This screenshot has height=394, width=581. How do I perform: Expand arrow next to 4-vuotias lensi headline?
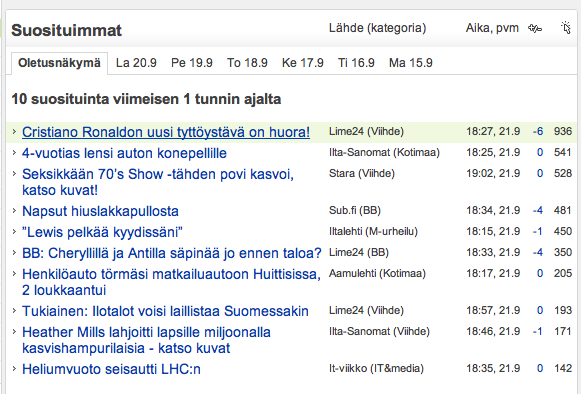coord(14,153)
